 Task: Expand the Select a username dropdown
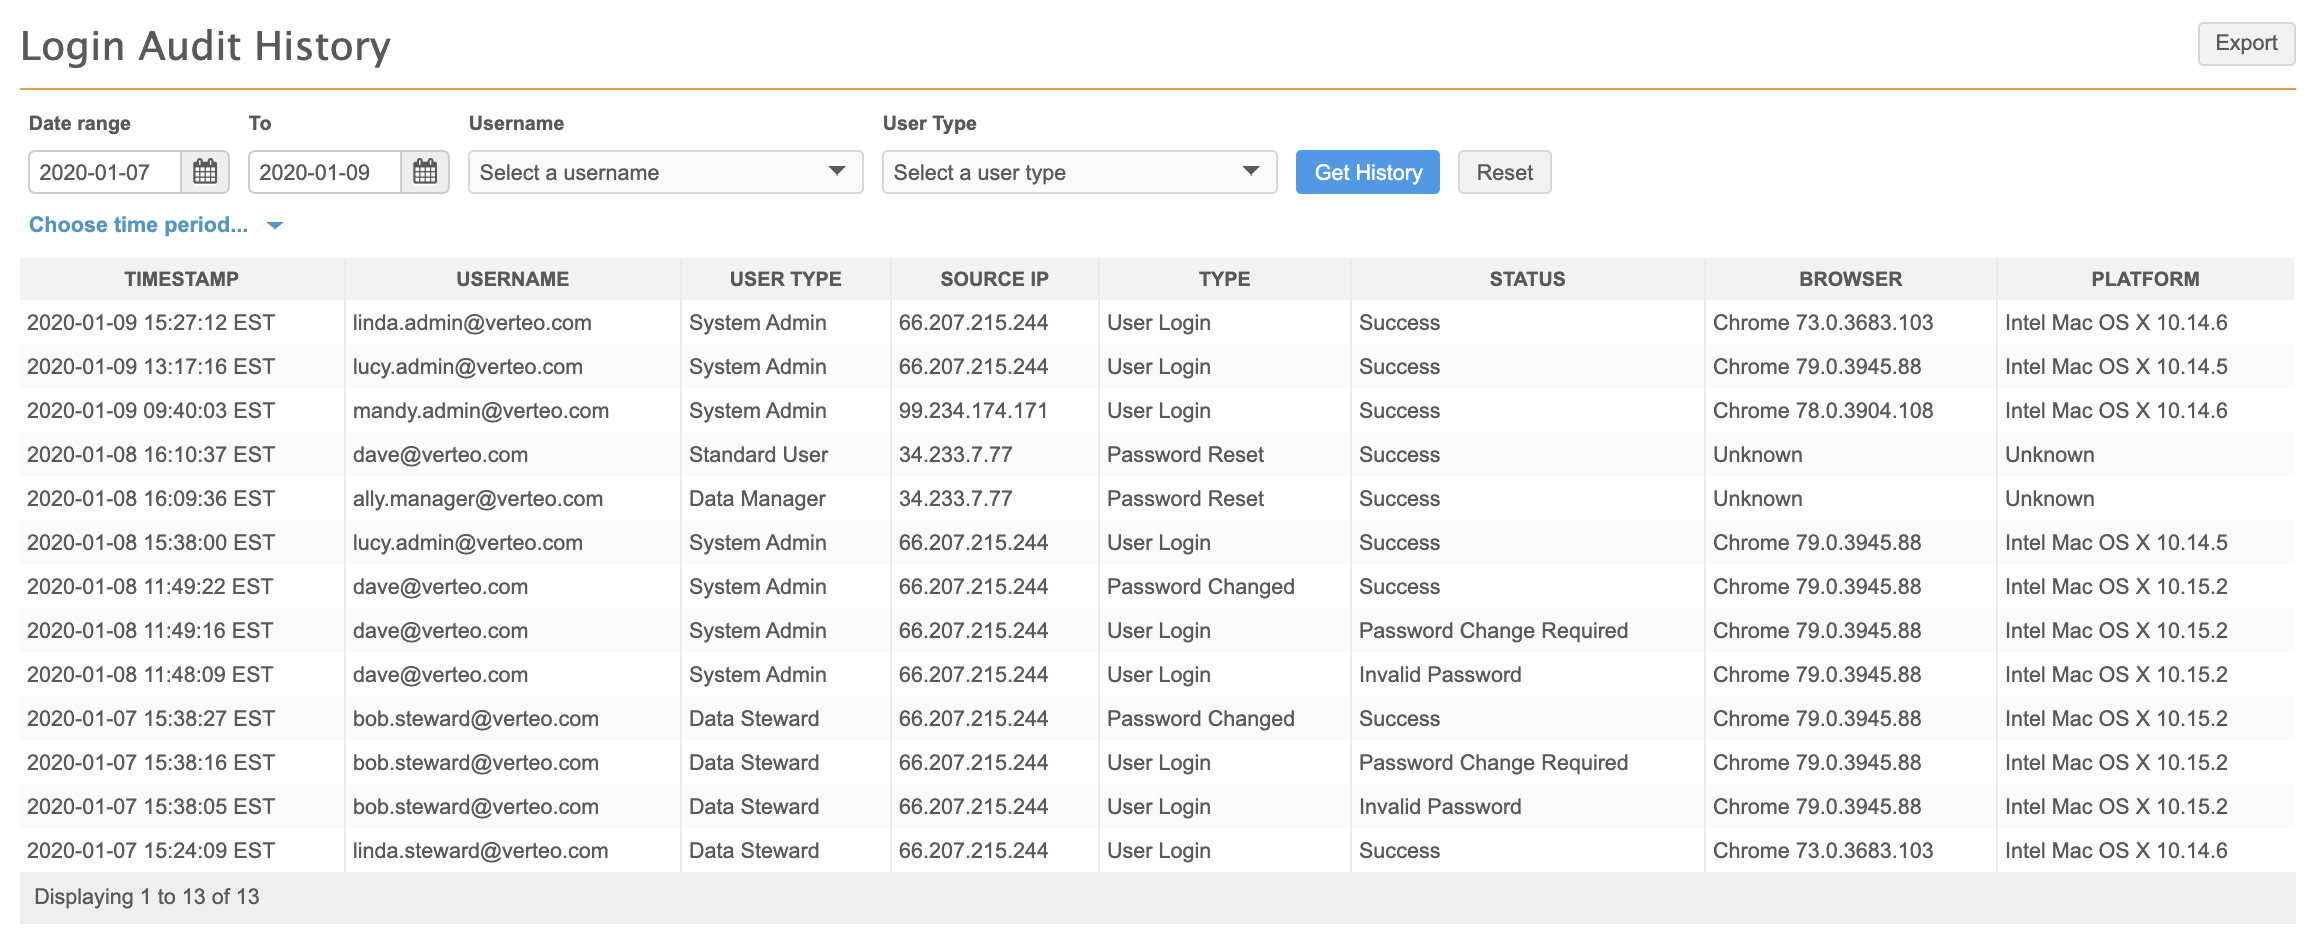pos(665,172)
